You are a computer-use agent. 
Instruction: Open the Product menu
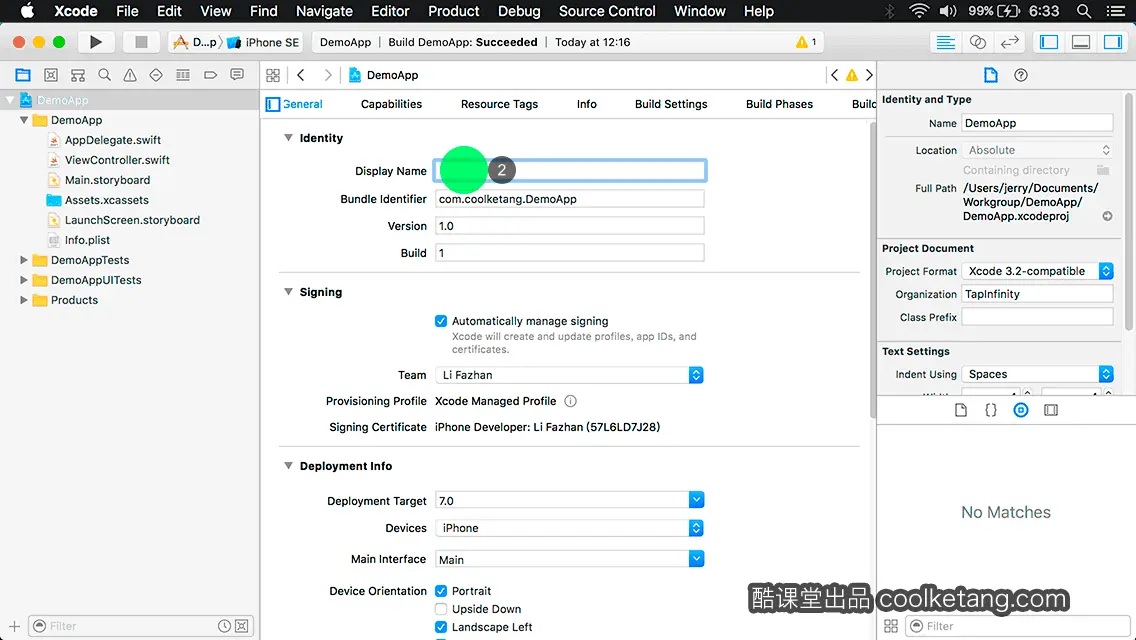pyautogui.click(x=454, y=11)
